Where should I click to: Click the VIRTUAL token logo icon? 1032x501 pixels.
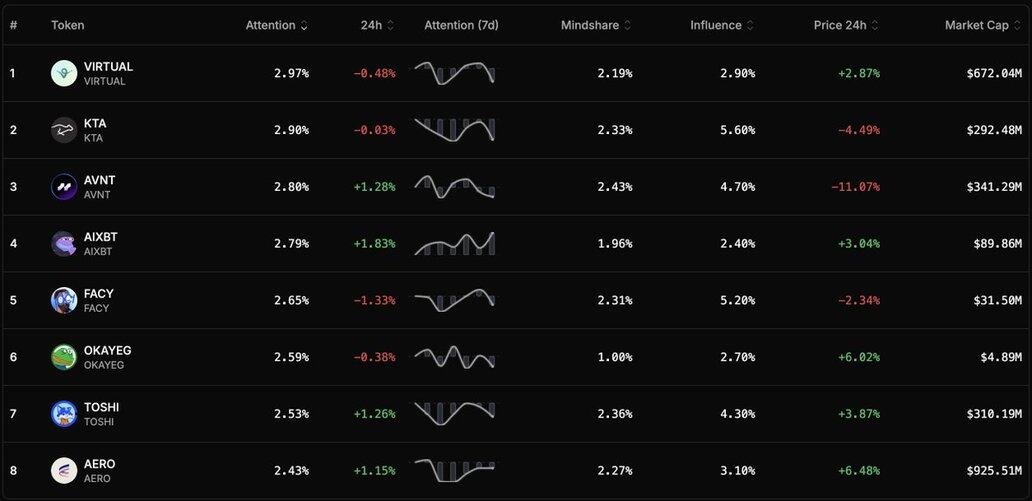coord(64,73)
